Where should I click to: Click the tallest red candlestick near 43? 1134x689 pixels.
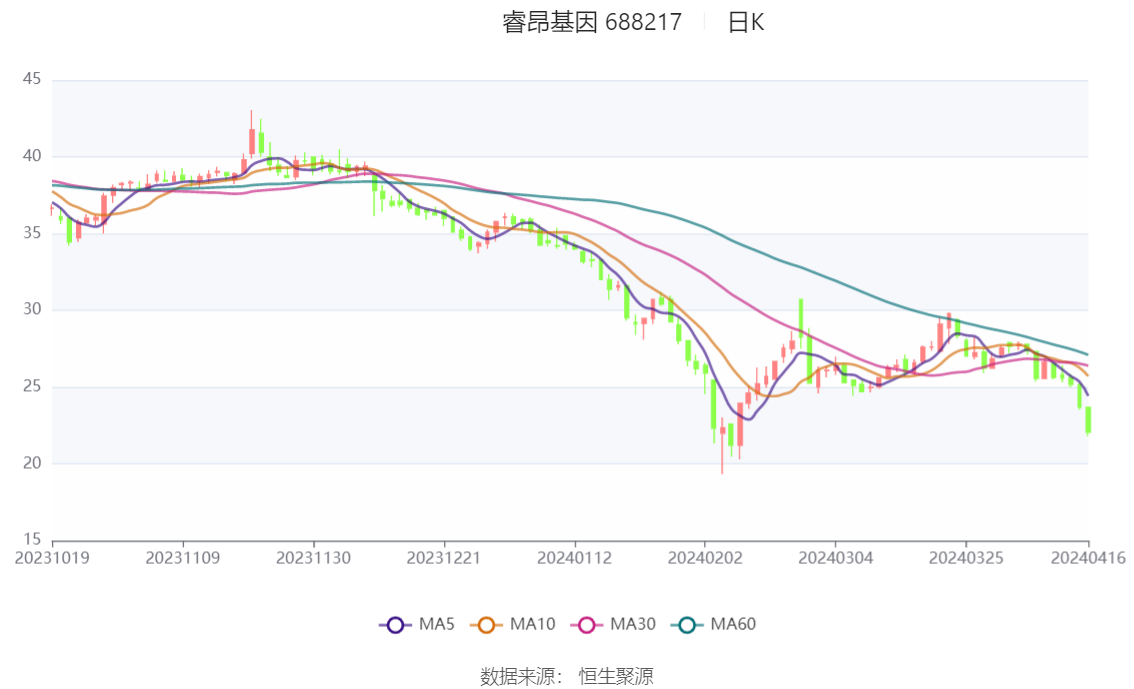[252, 134]
